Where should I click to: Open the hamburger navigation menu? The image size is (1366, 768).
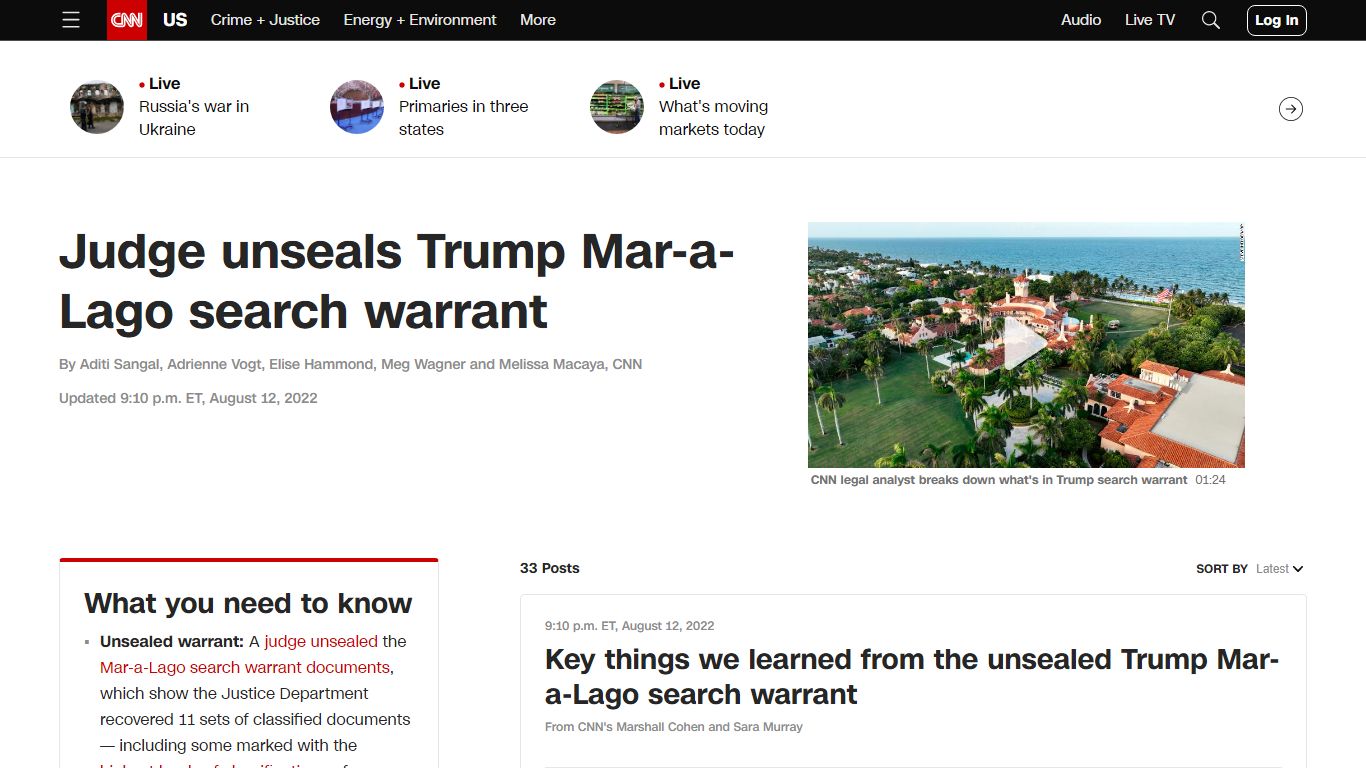(71, 20)
